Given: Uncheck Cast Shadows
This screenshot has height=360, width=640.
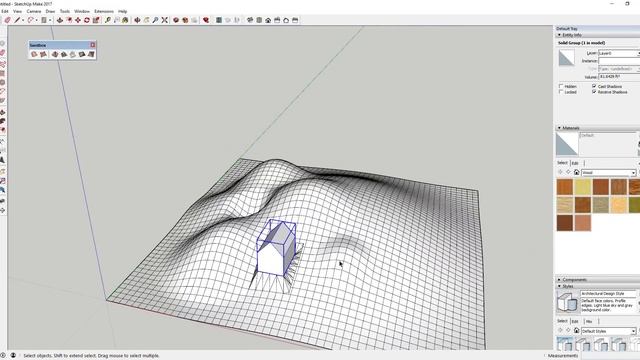Looking at the screenshot, I should [594, 87].
